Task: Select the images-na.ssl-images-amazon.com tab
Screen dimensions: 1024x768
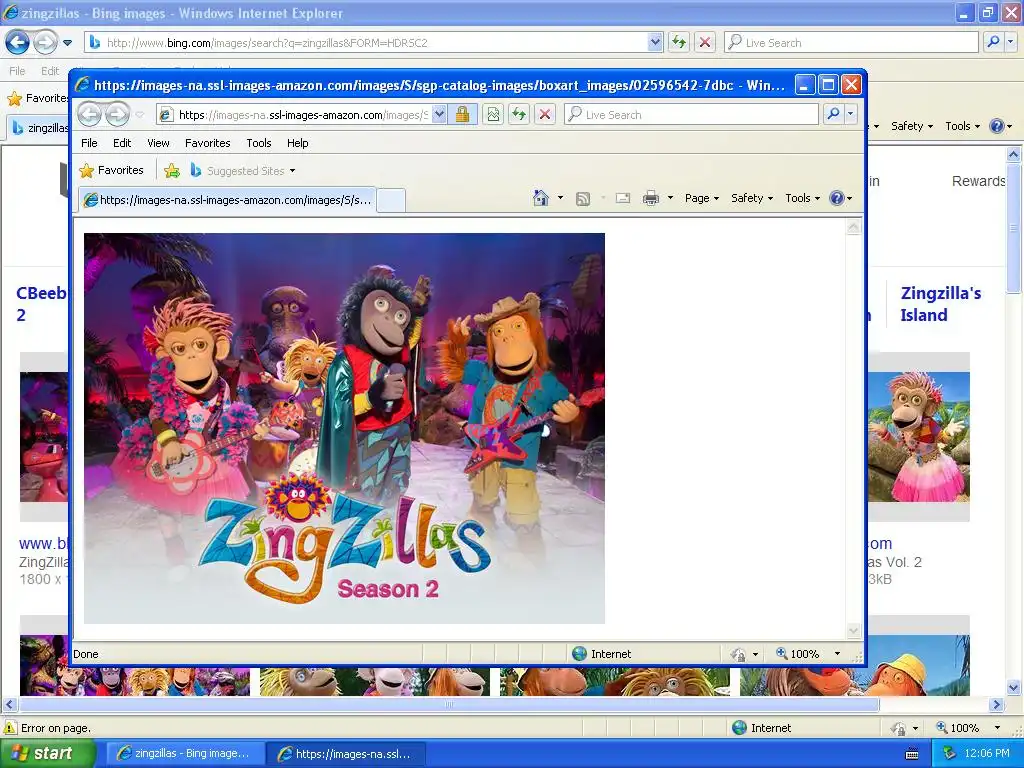Action: (228, 200)
